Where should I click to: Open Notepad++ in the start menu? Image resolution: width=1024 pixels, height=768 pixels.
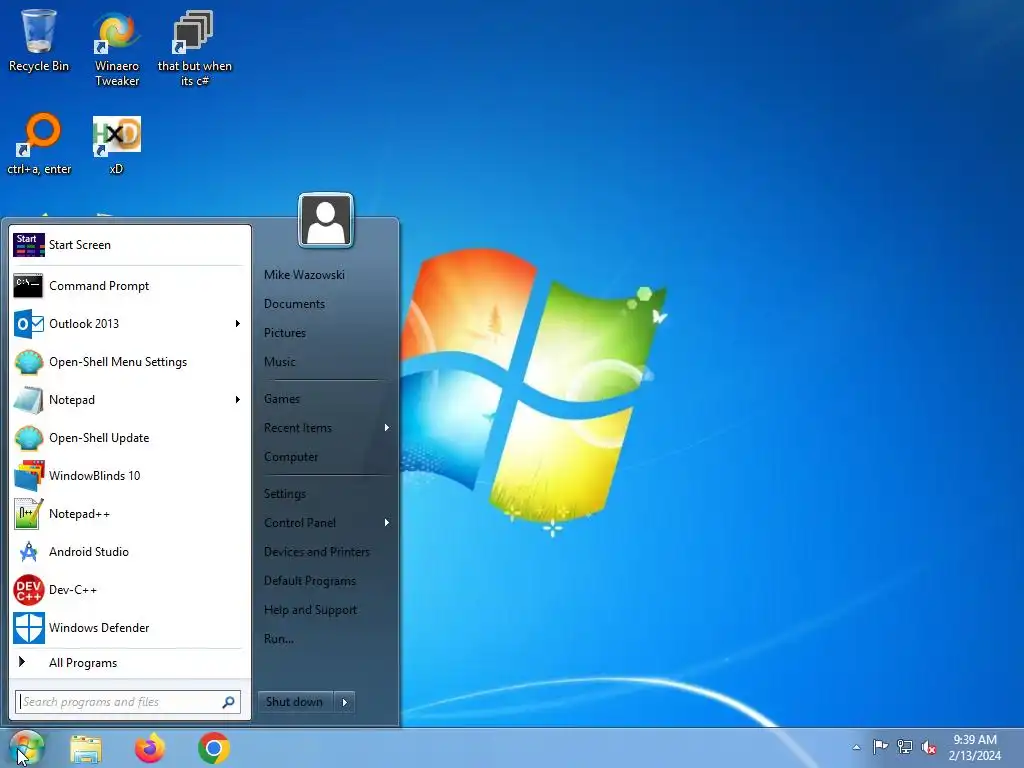click(129, 514)
